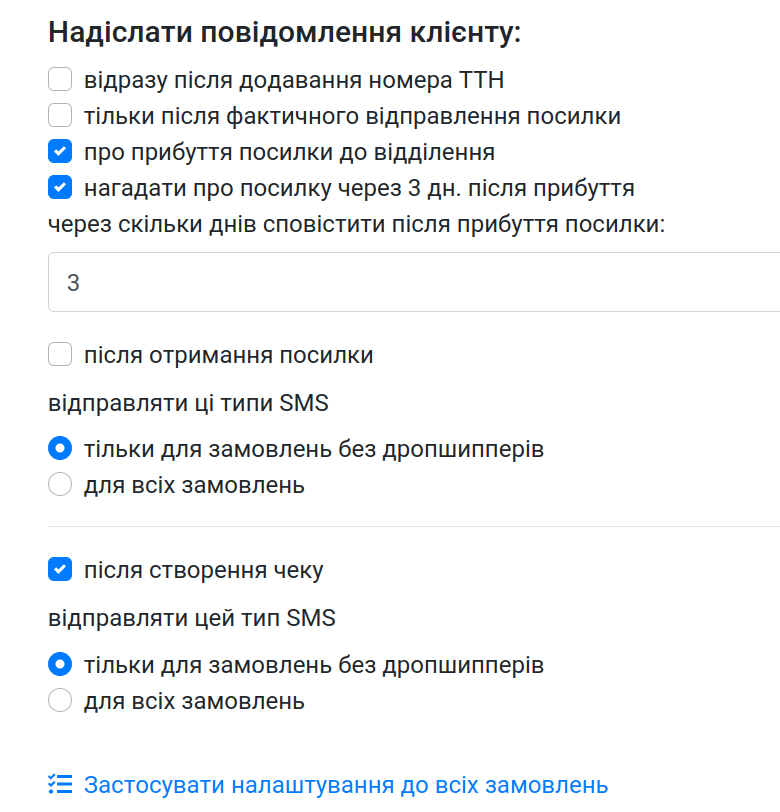Enable 'відразу після додавання номера ТТН' checkbox
The width and height of the screenshot is (780, 812).
pyautogui.click(x=60, y=79)
